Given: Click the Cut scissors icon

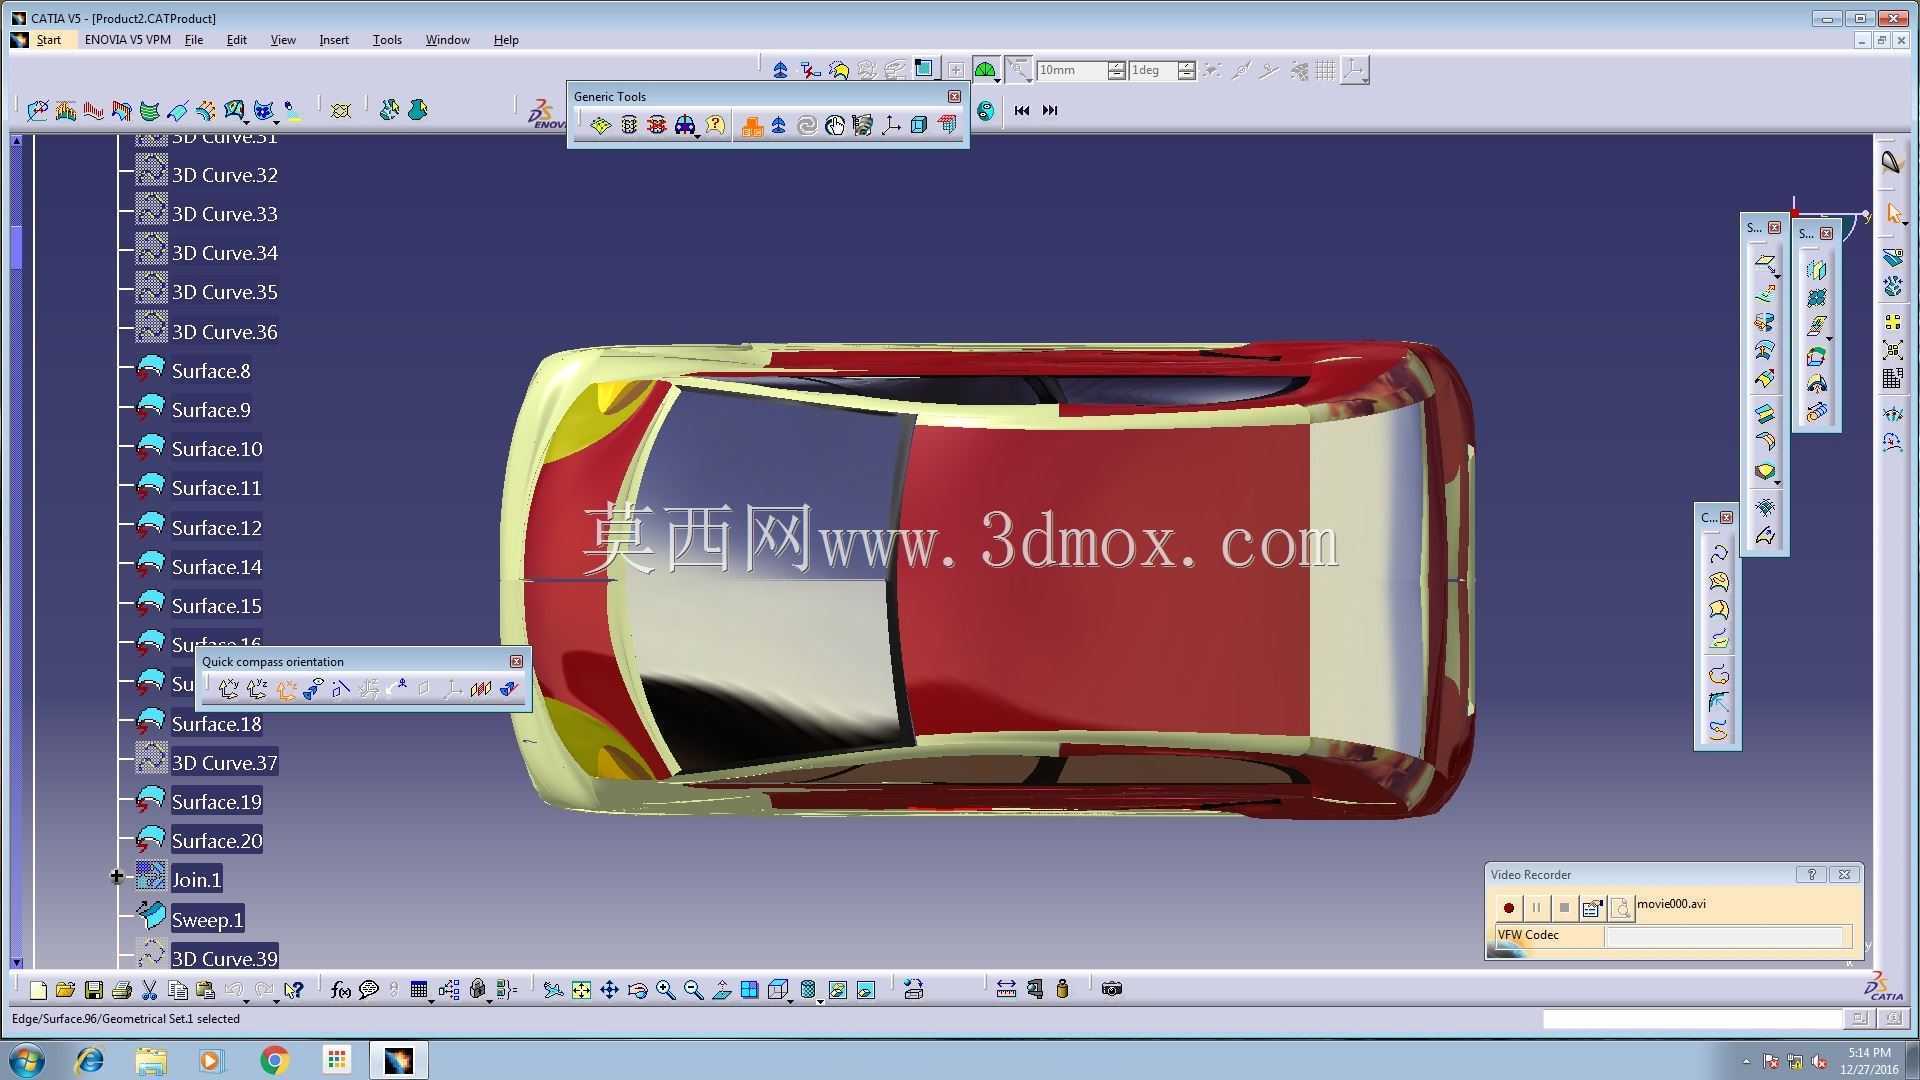Looking at the screenshot, I should pos(150,990).
